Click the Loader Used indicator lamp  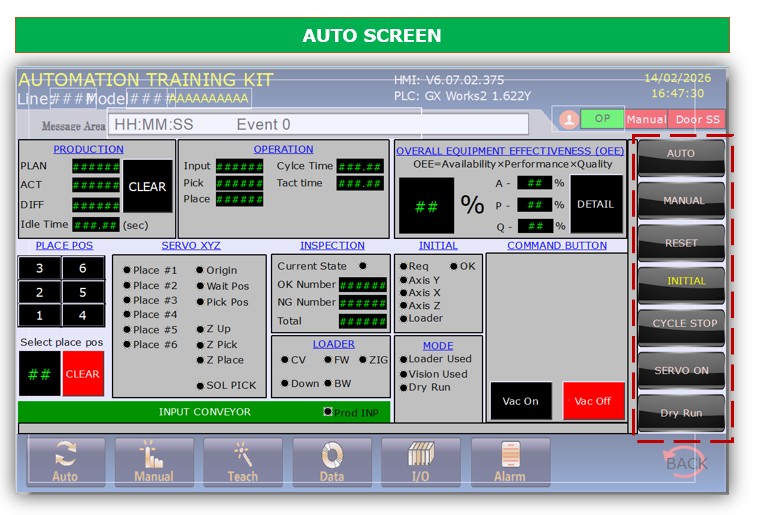coord(403,359)
